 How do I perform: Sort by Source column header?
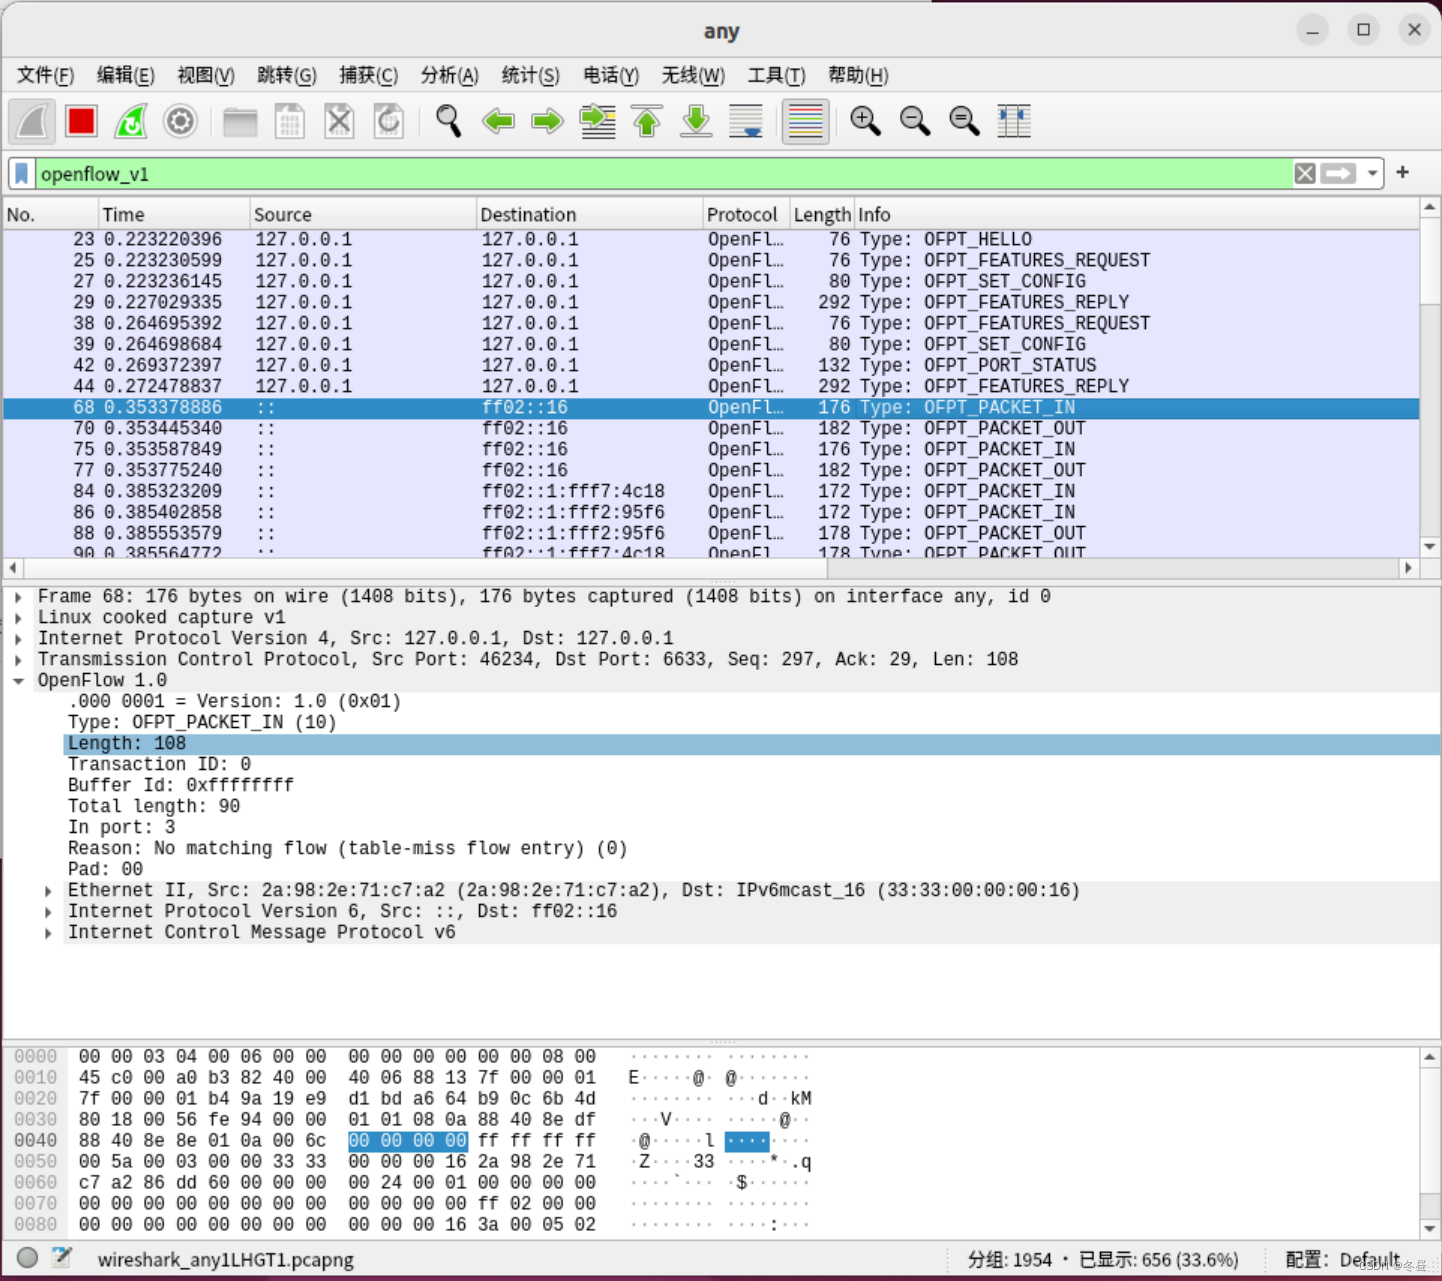(x=363, y=215)
